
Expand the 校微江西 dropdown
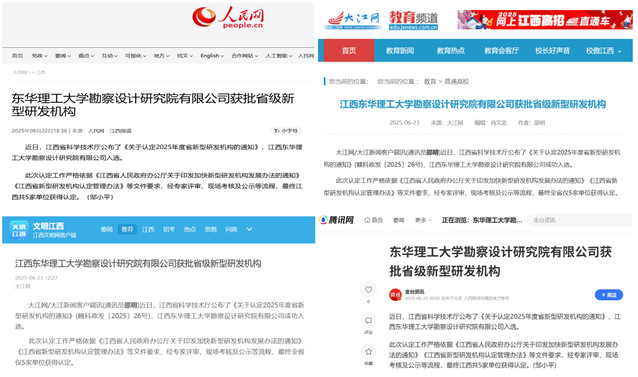pos(603,51)
